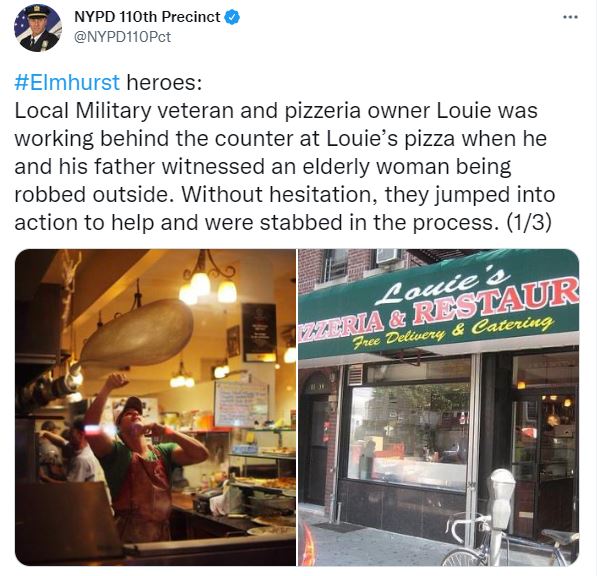Open the @NYPD110Pct handle link

click(122, 37)
